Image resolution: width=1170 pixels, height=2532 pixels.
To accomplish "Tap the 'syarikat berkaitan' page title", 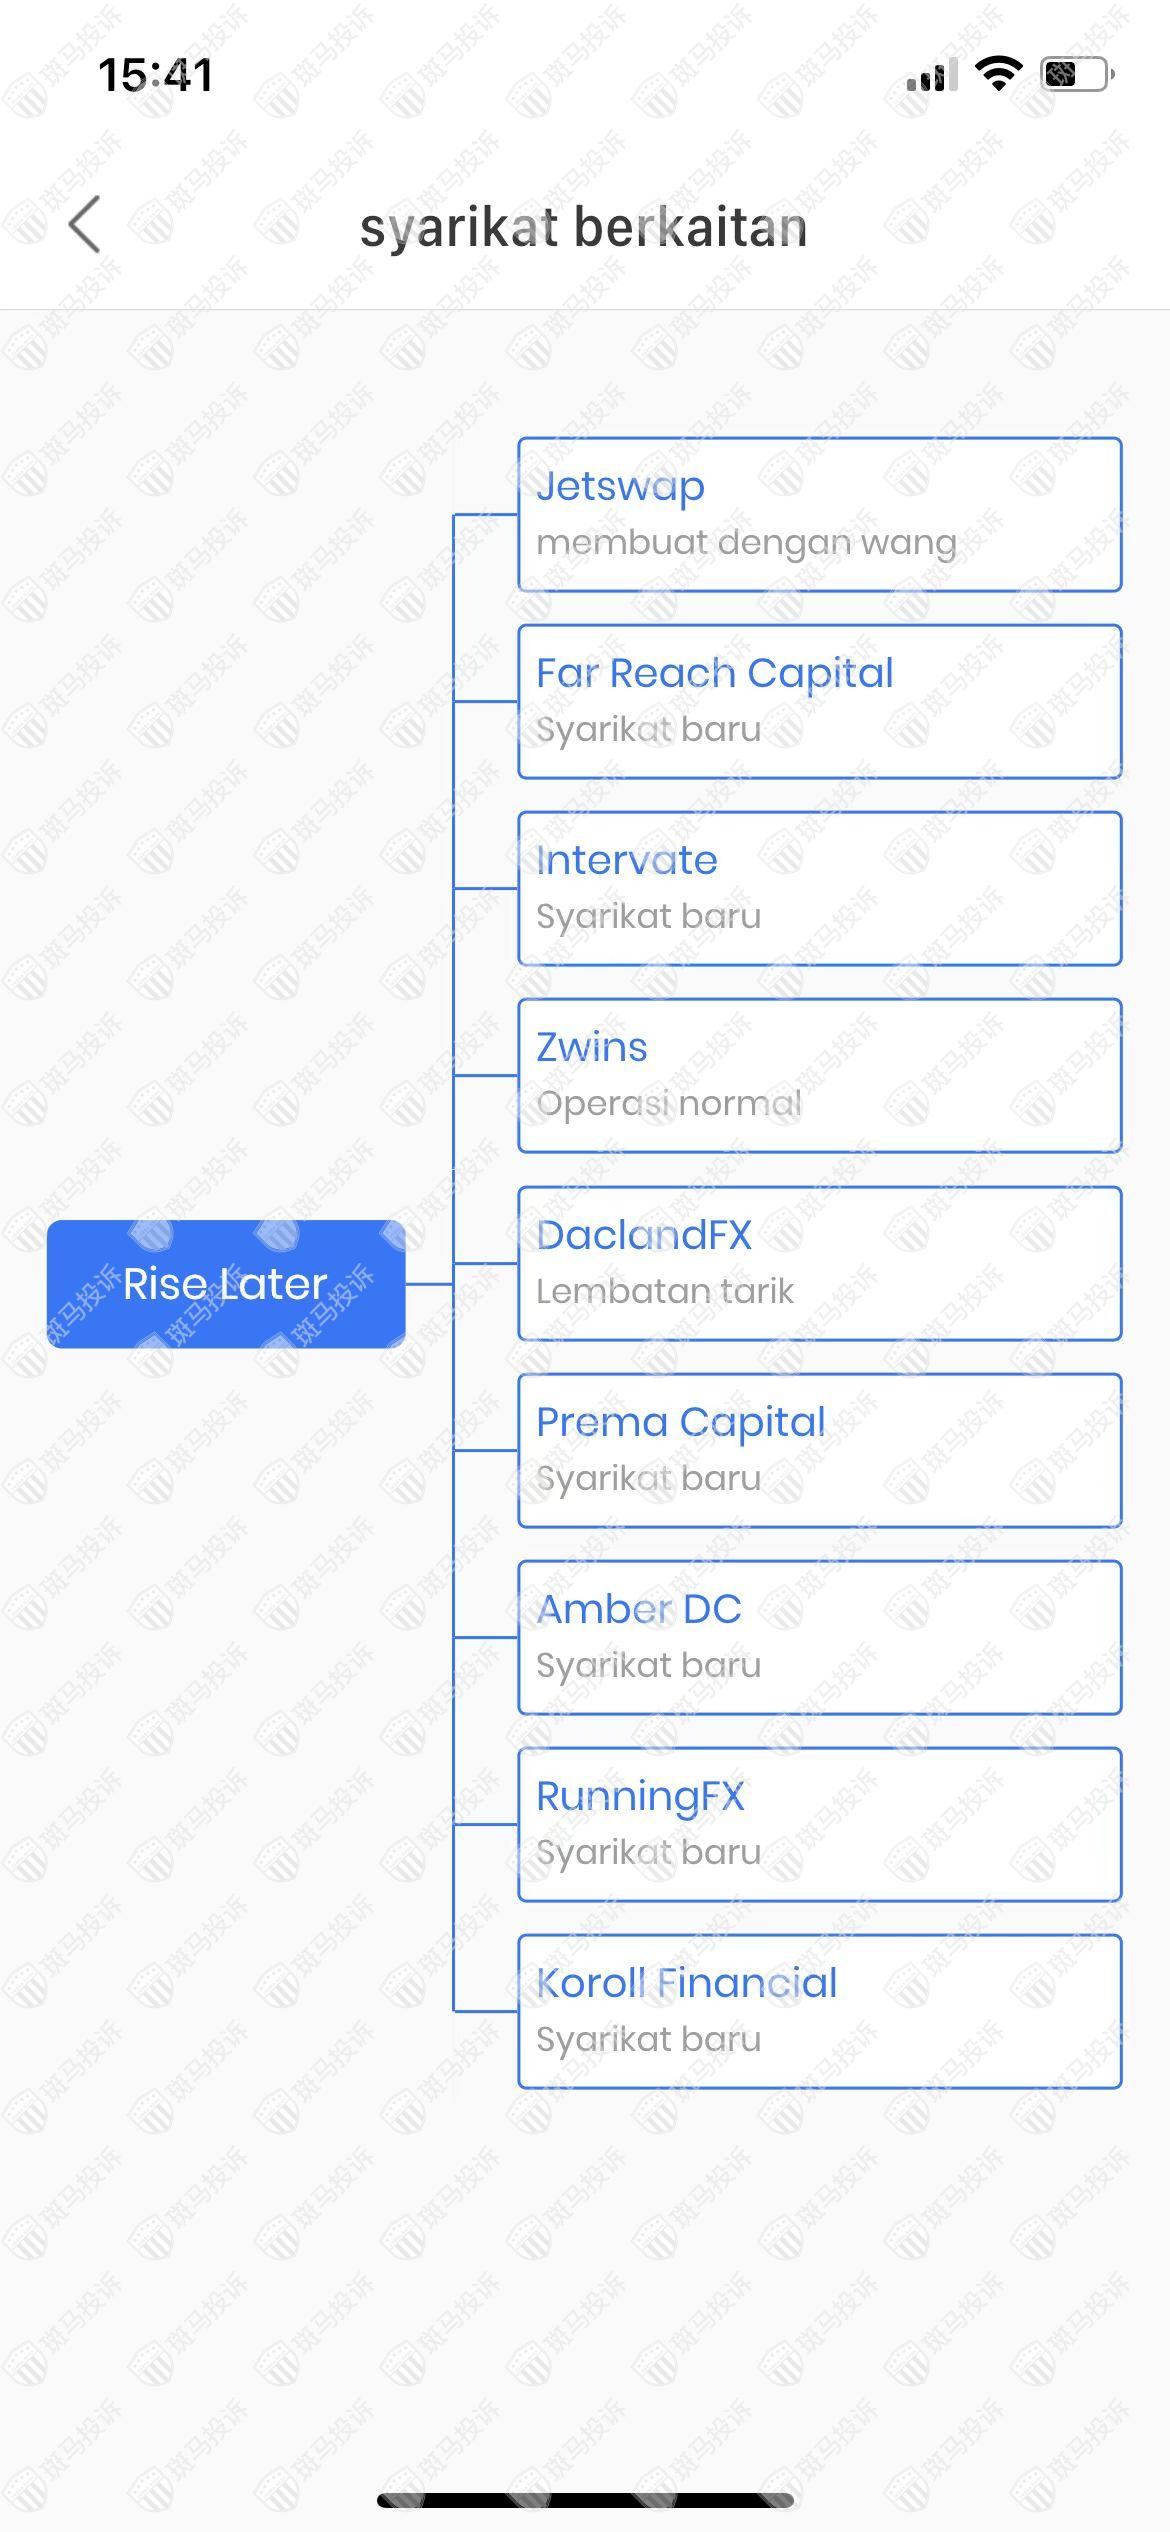I will tap(583, 226).
